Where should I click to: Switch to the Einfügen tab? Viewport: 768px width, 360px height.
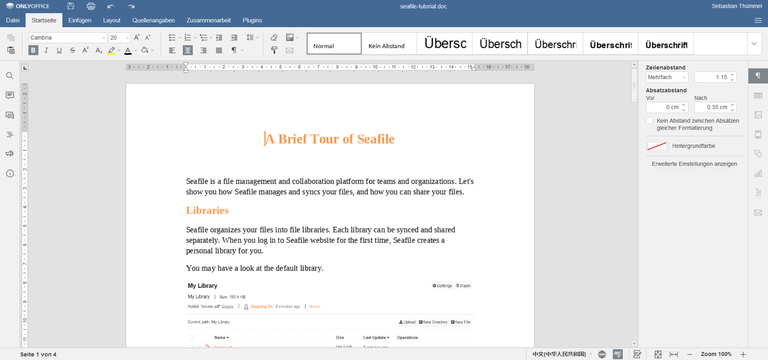(80, 20)
